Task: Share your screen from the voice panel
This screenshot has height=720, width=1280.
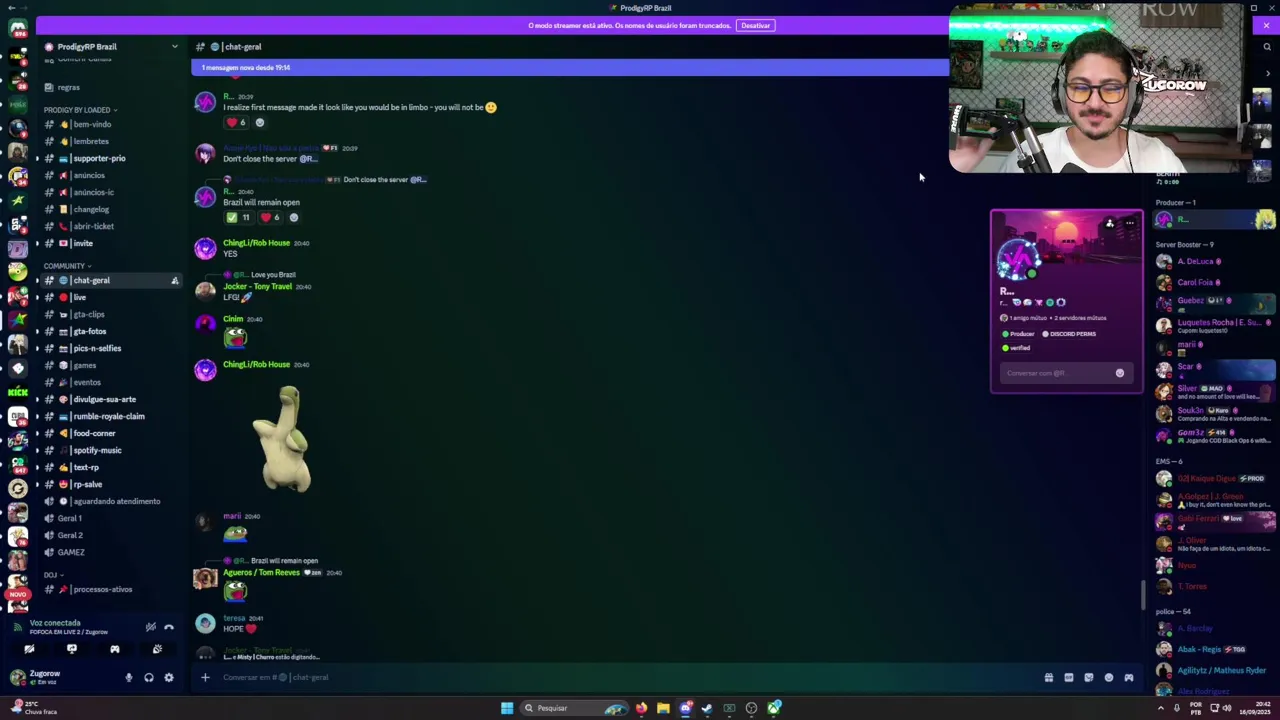Action: 72,649
